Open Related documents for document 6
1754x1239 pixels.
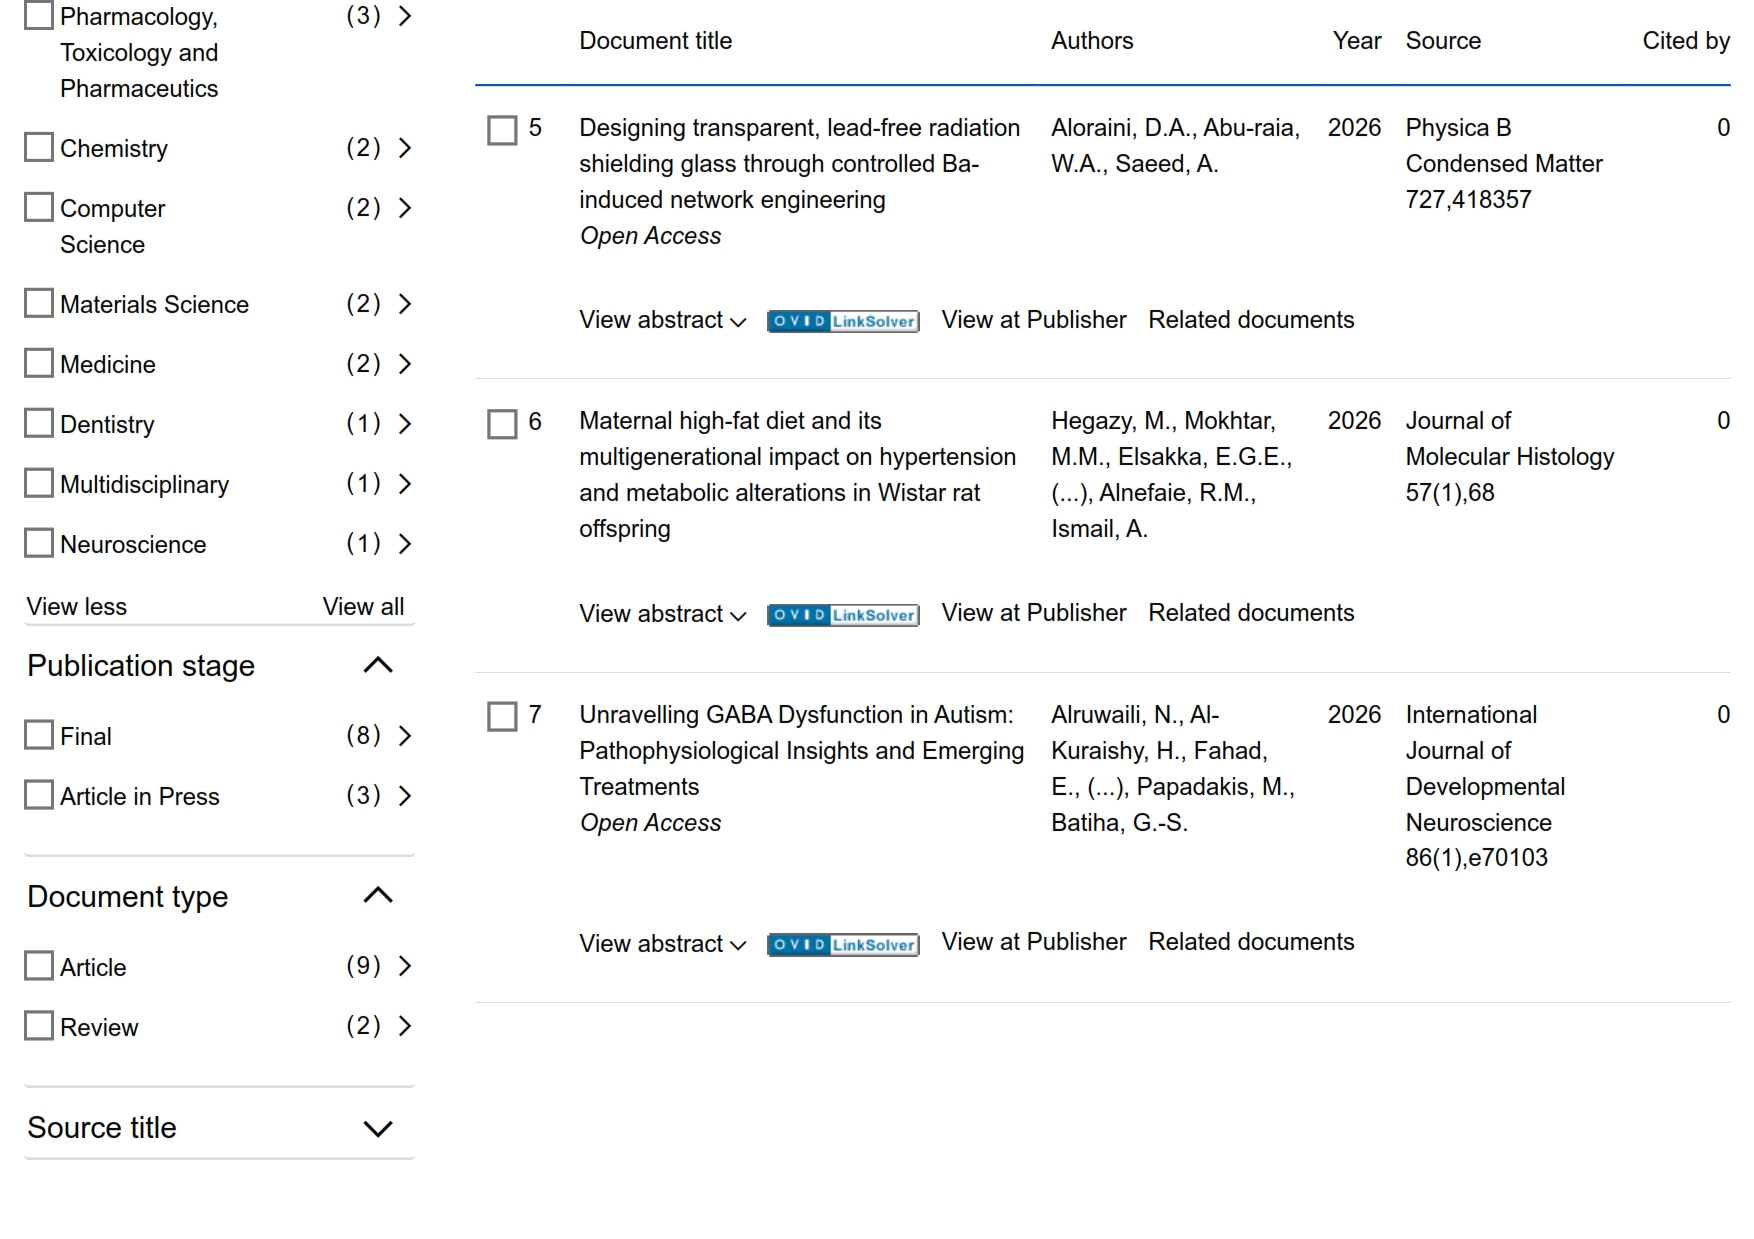pyautogui.click(x=1250, y=613)
